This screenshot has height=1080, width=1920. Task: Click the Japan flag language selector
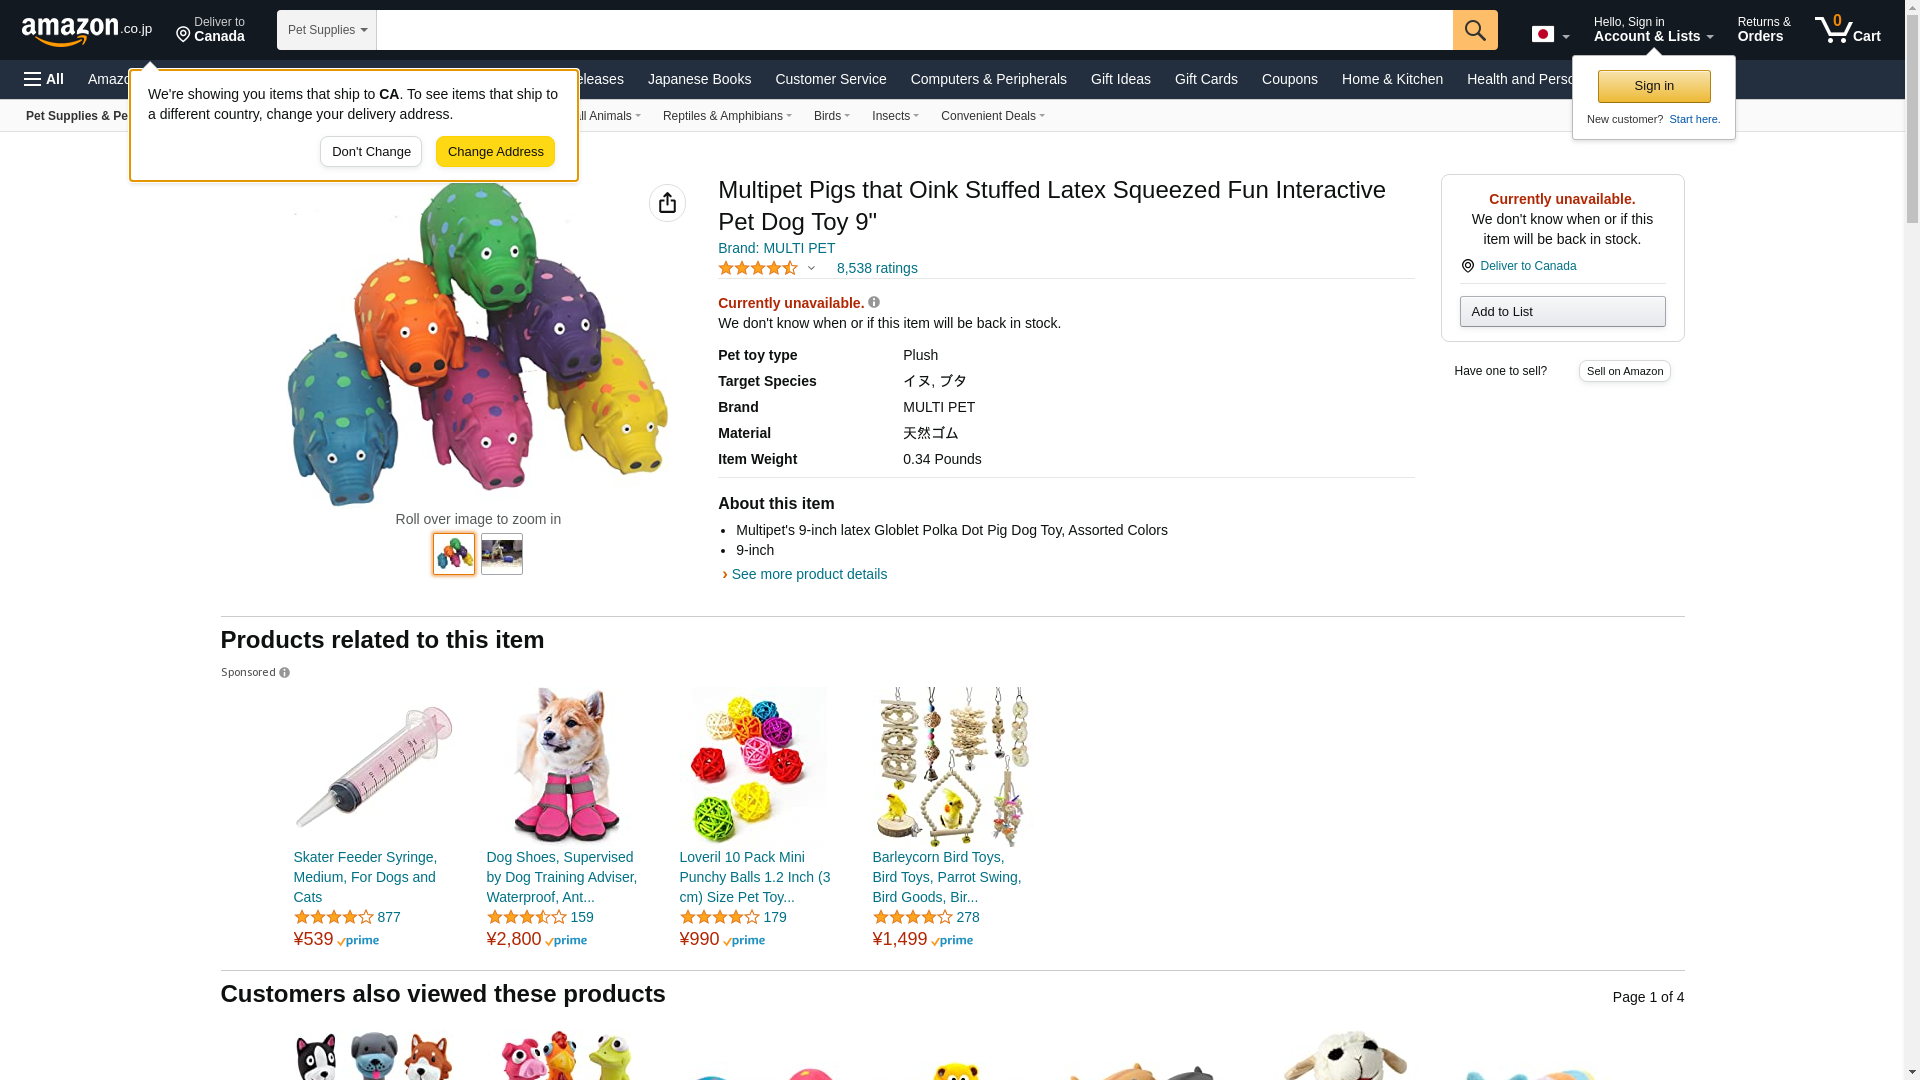1549,34
